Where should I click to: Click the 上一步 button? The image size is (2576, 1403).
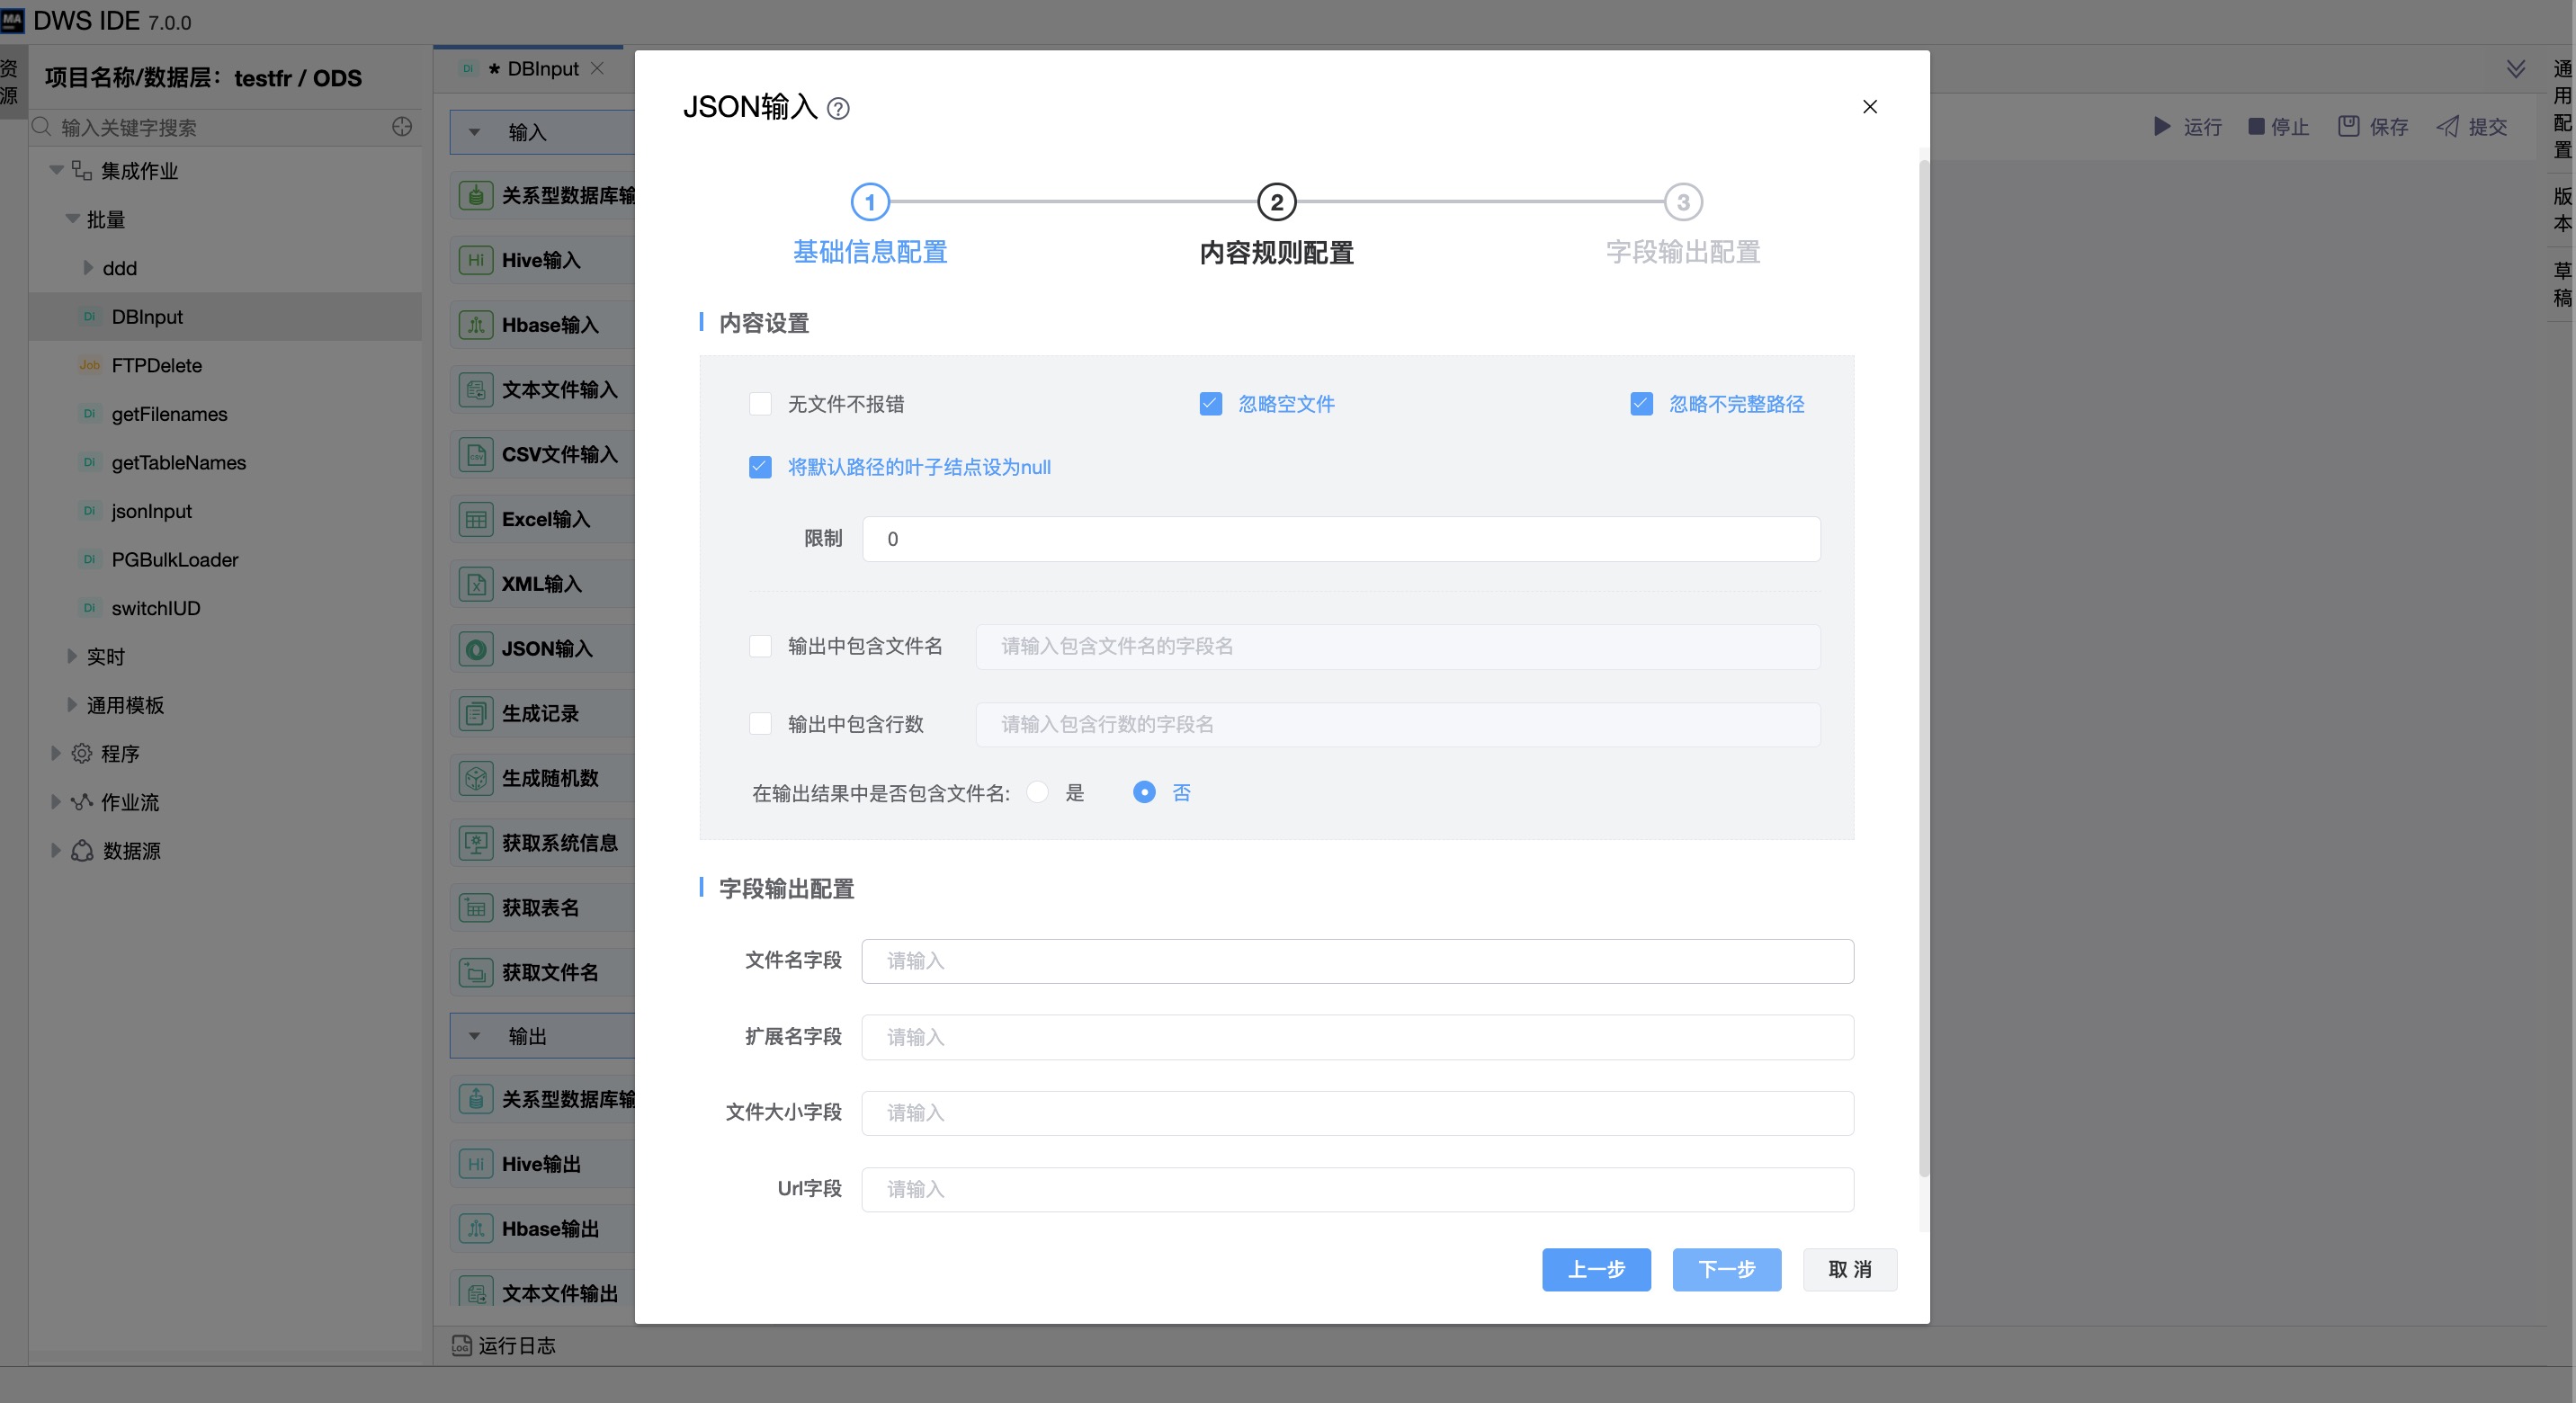click(x=1595, y=1269)
